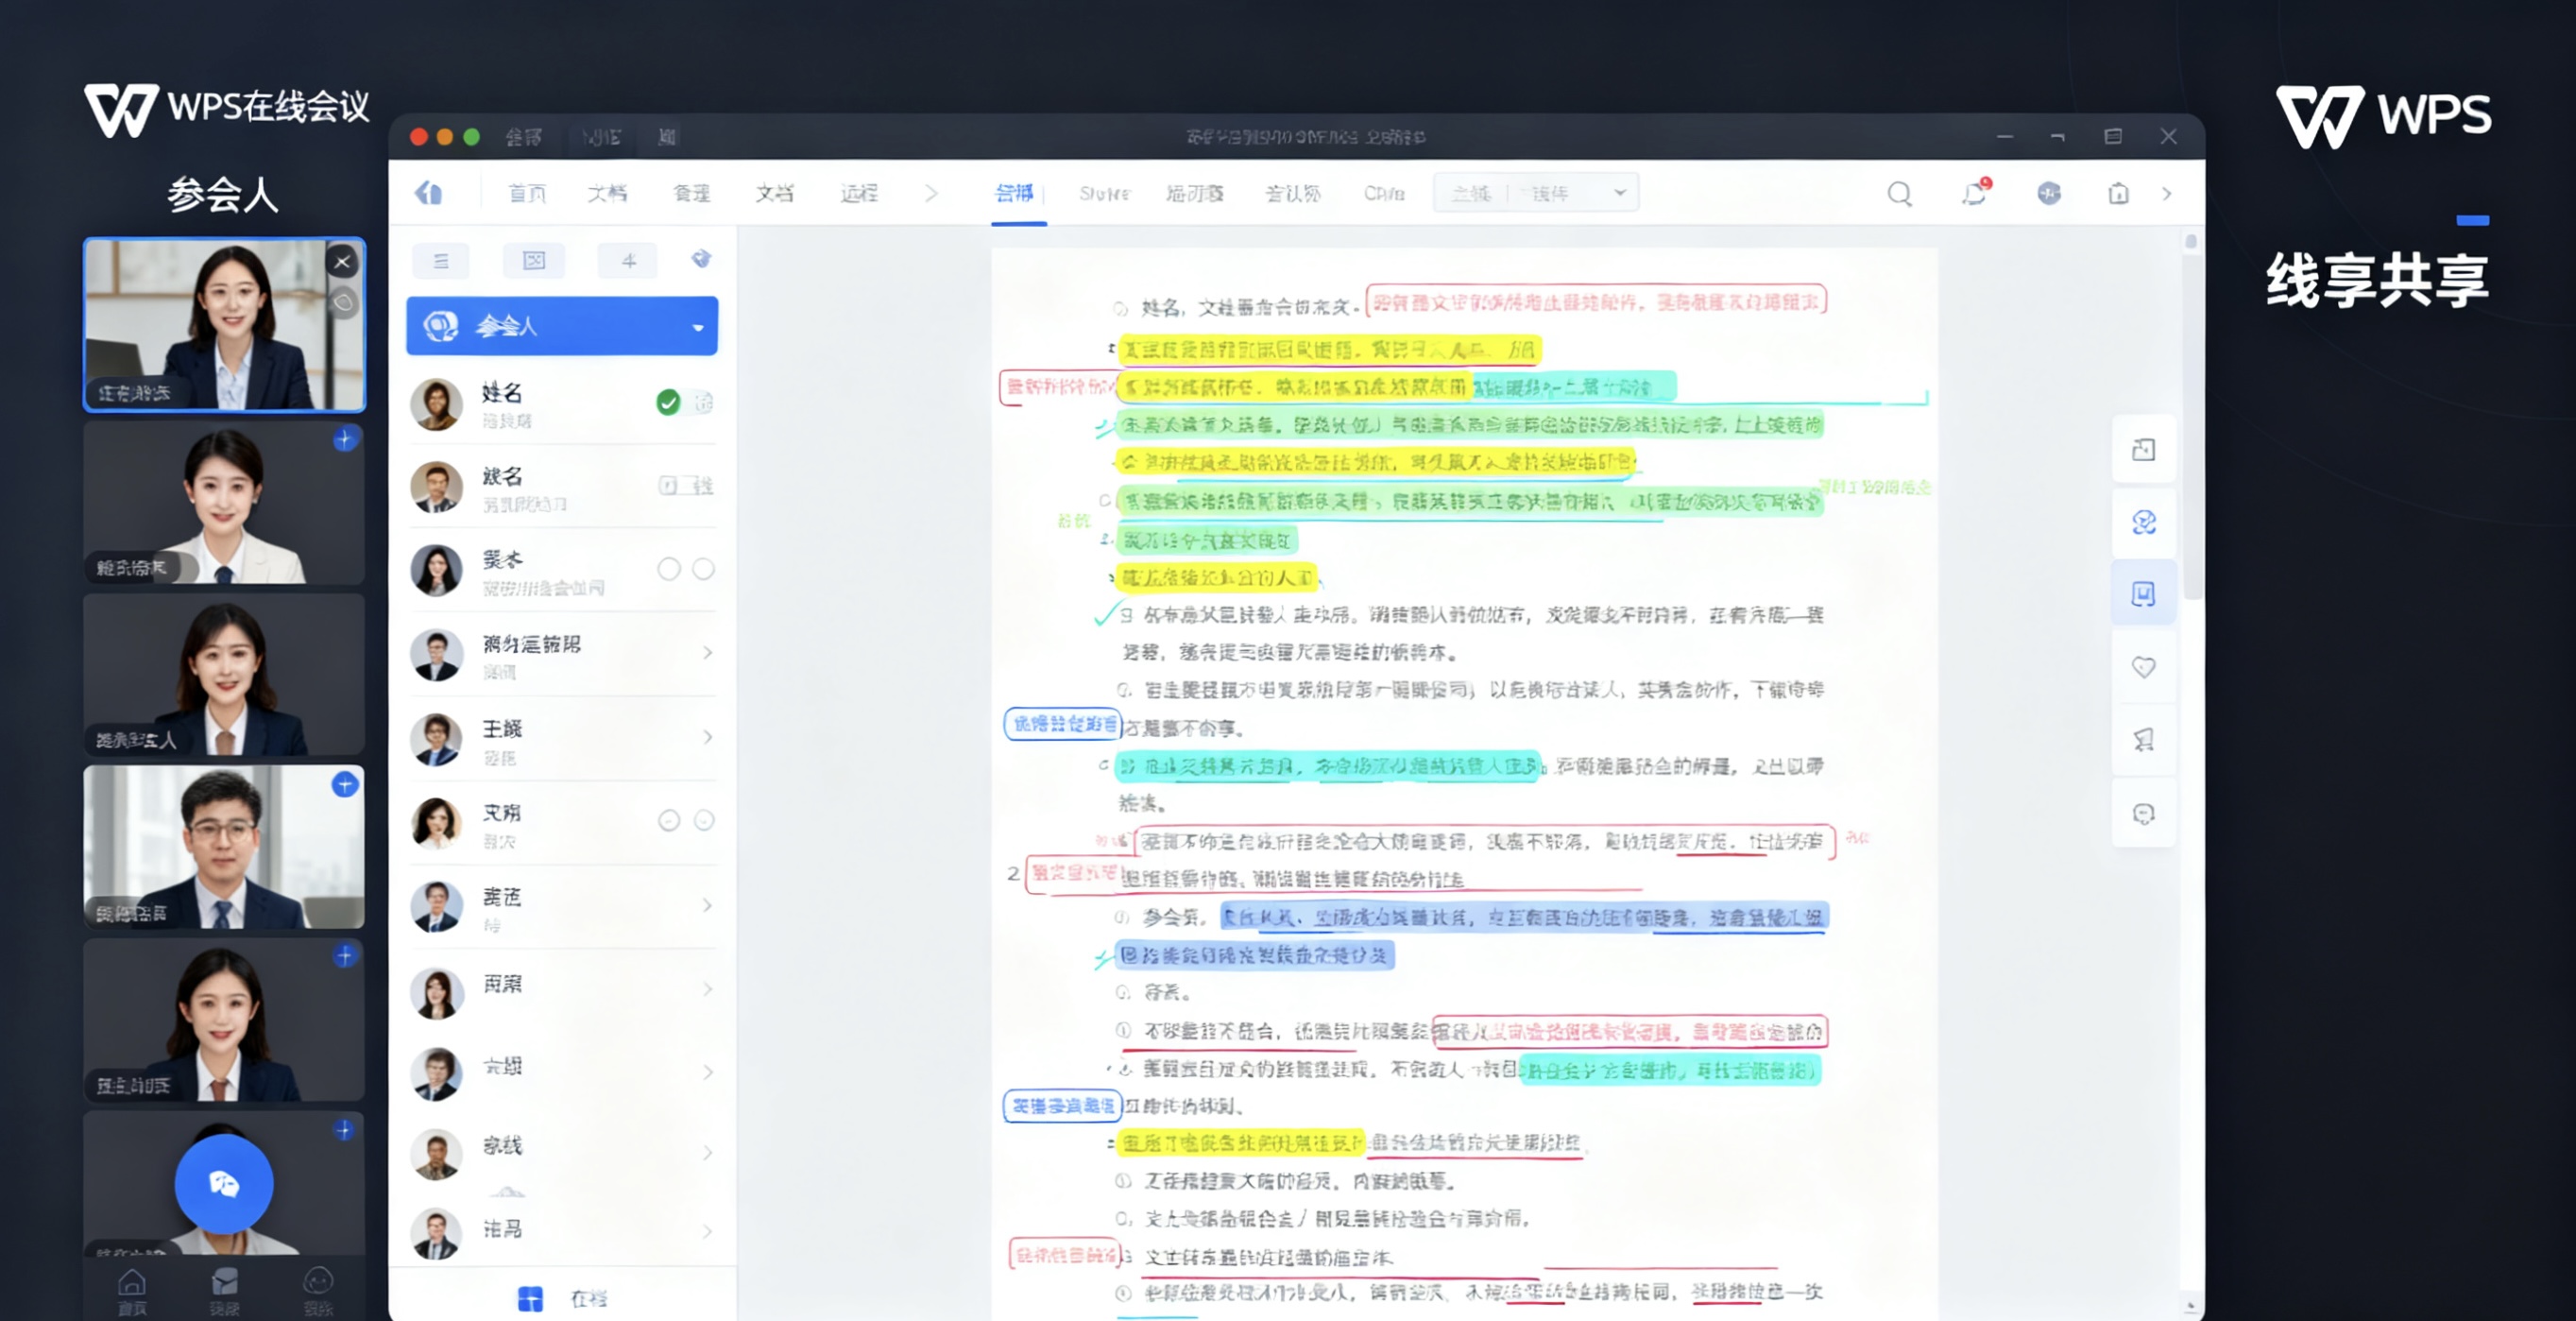Select the first home tab in the top navigation

pyautogui.click(x=527, y=193)
